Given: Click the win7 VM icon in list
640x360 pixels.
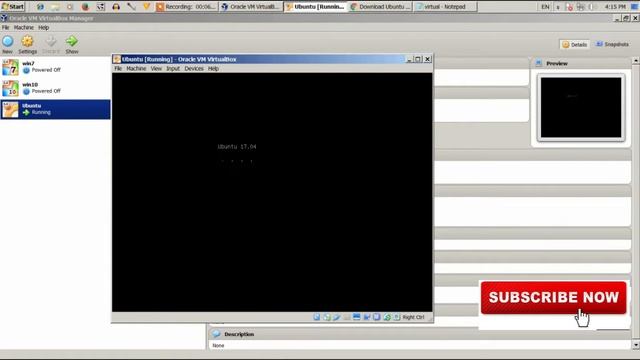Looking at the screenshot, I should (10, 67).
